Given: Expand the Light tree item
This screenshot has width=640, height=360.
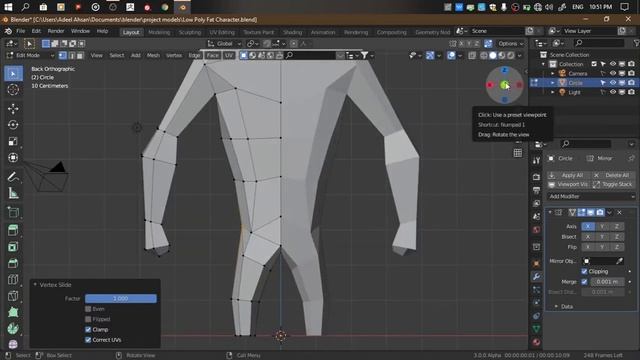Looking at the screenshot, I should pyautogui.click(x=553, y=92).
